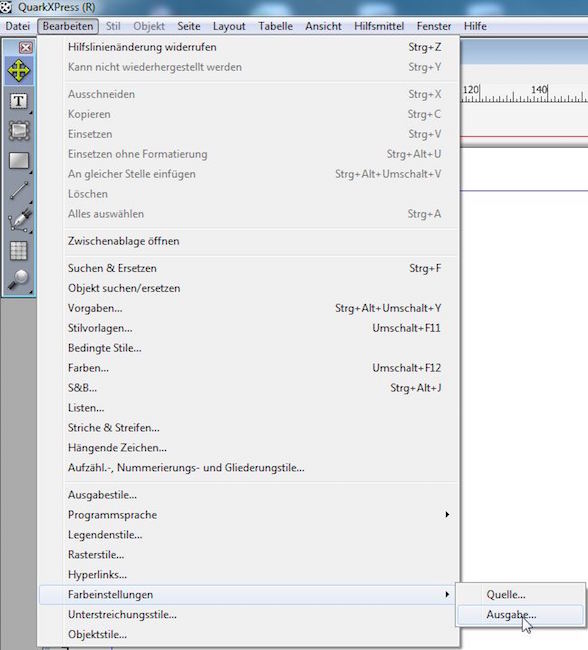Expand the Farbeinstellungen submenu arrow
This screenshot has height=650, width=588.
[x=447, y=594]
